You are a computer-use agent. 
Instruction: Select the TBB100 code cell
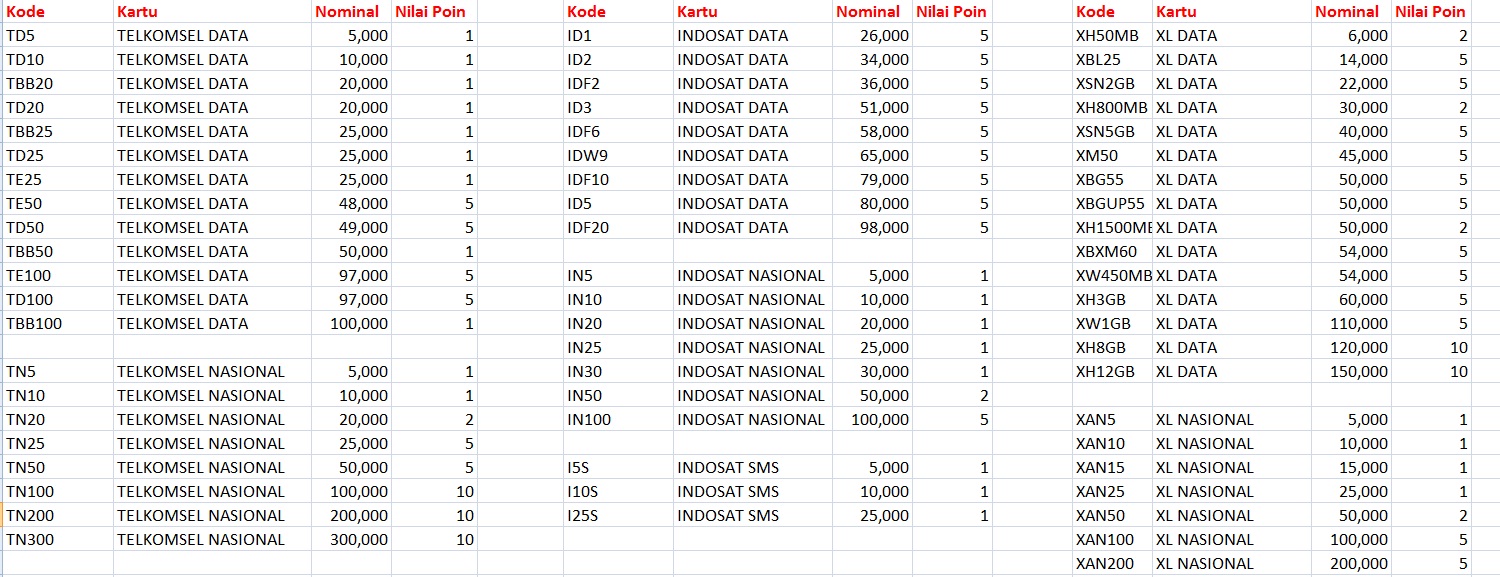point(58,323)
